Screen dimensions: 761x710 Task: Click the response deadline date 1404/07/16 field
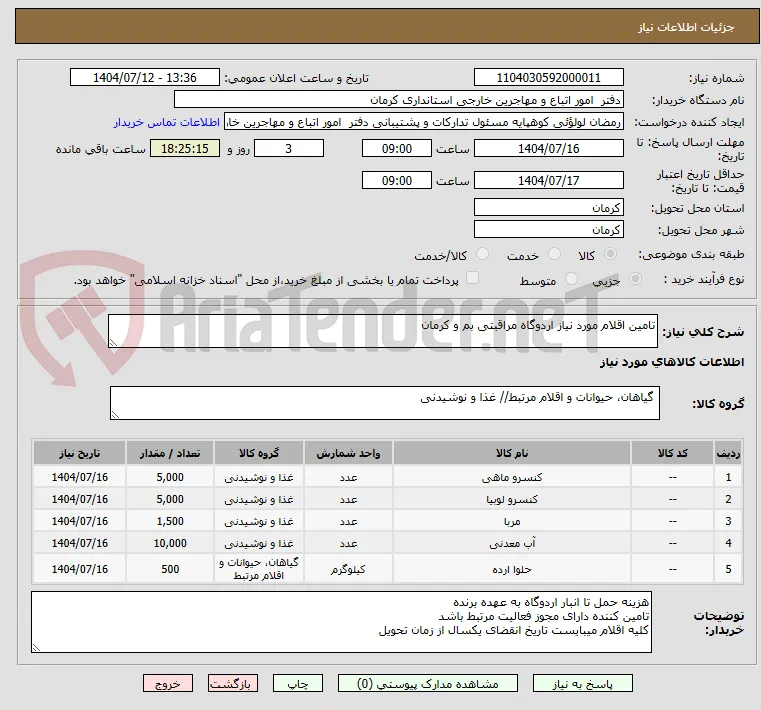(548, 149)
